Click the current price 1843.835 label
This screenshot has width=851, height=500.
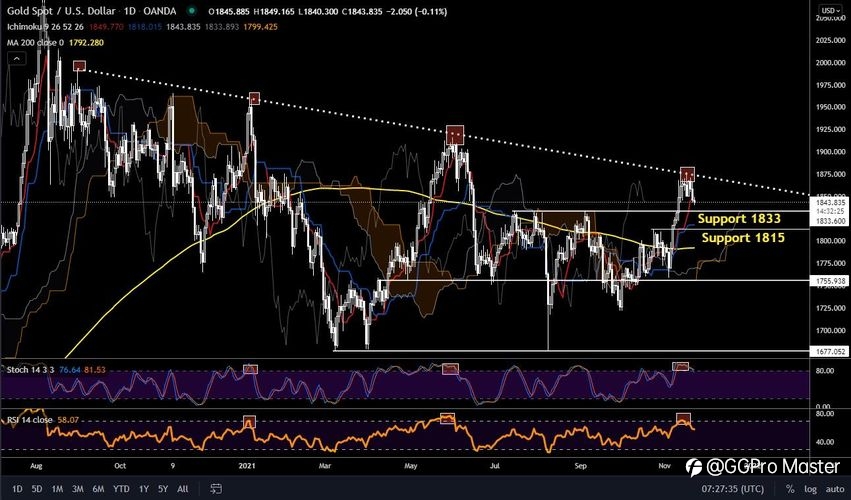pos(829,202)
